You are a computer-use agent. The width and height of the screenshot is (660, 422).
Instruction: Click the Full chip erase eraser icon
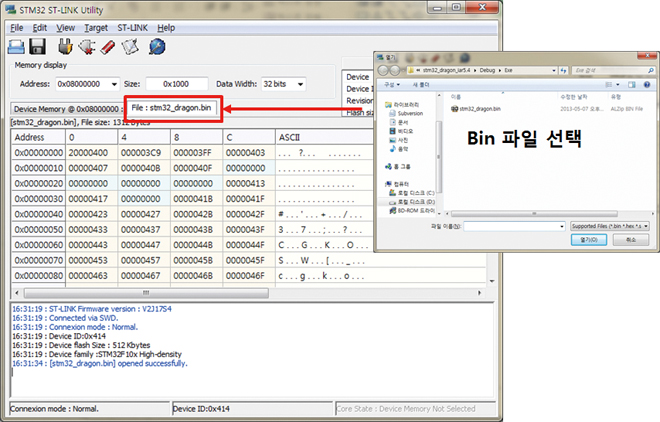108,47
